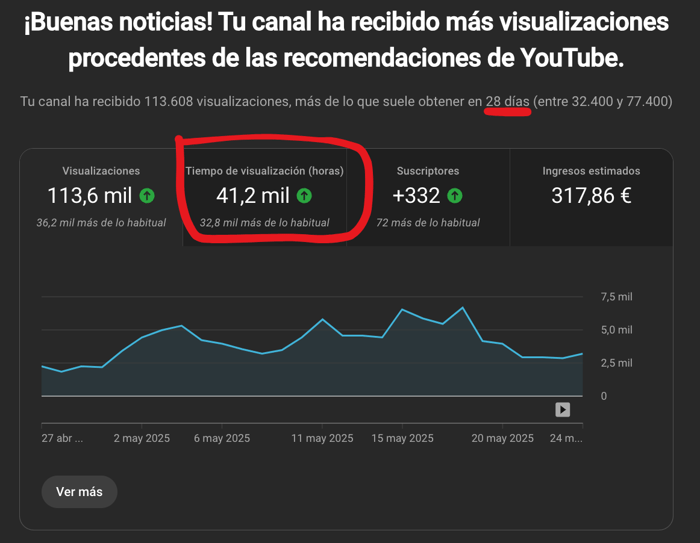Select the Suscriptores metric tab
Screen dimensions: 700x543
pyautogui.click(x=428, y=197)
